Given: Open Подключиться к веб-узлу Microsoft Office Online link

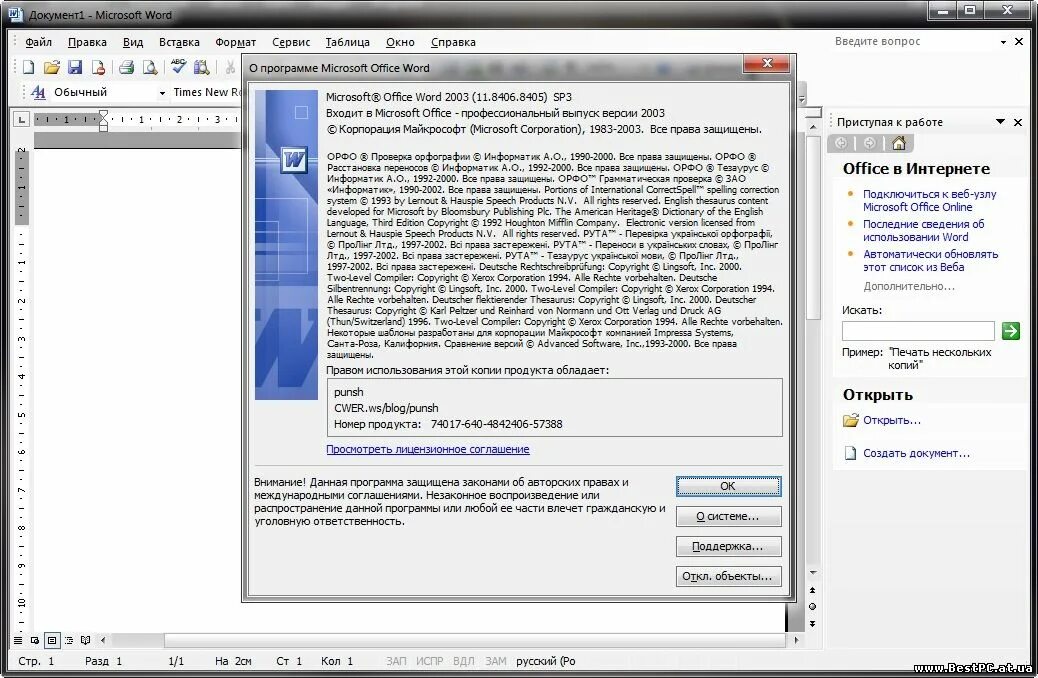Looking at the screenshot, I should [929, 201].
